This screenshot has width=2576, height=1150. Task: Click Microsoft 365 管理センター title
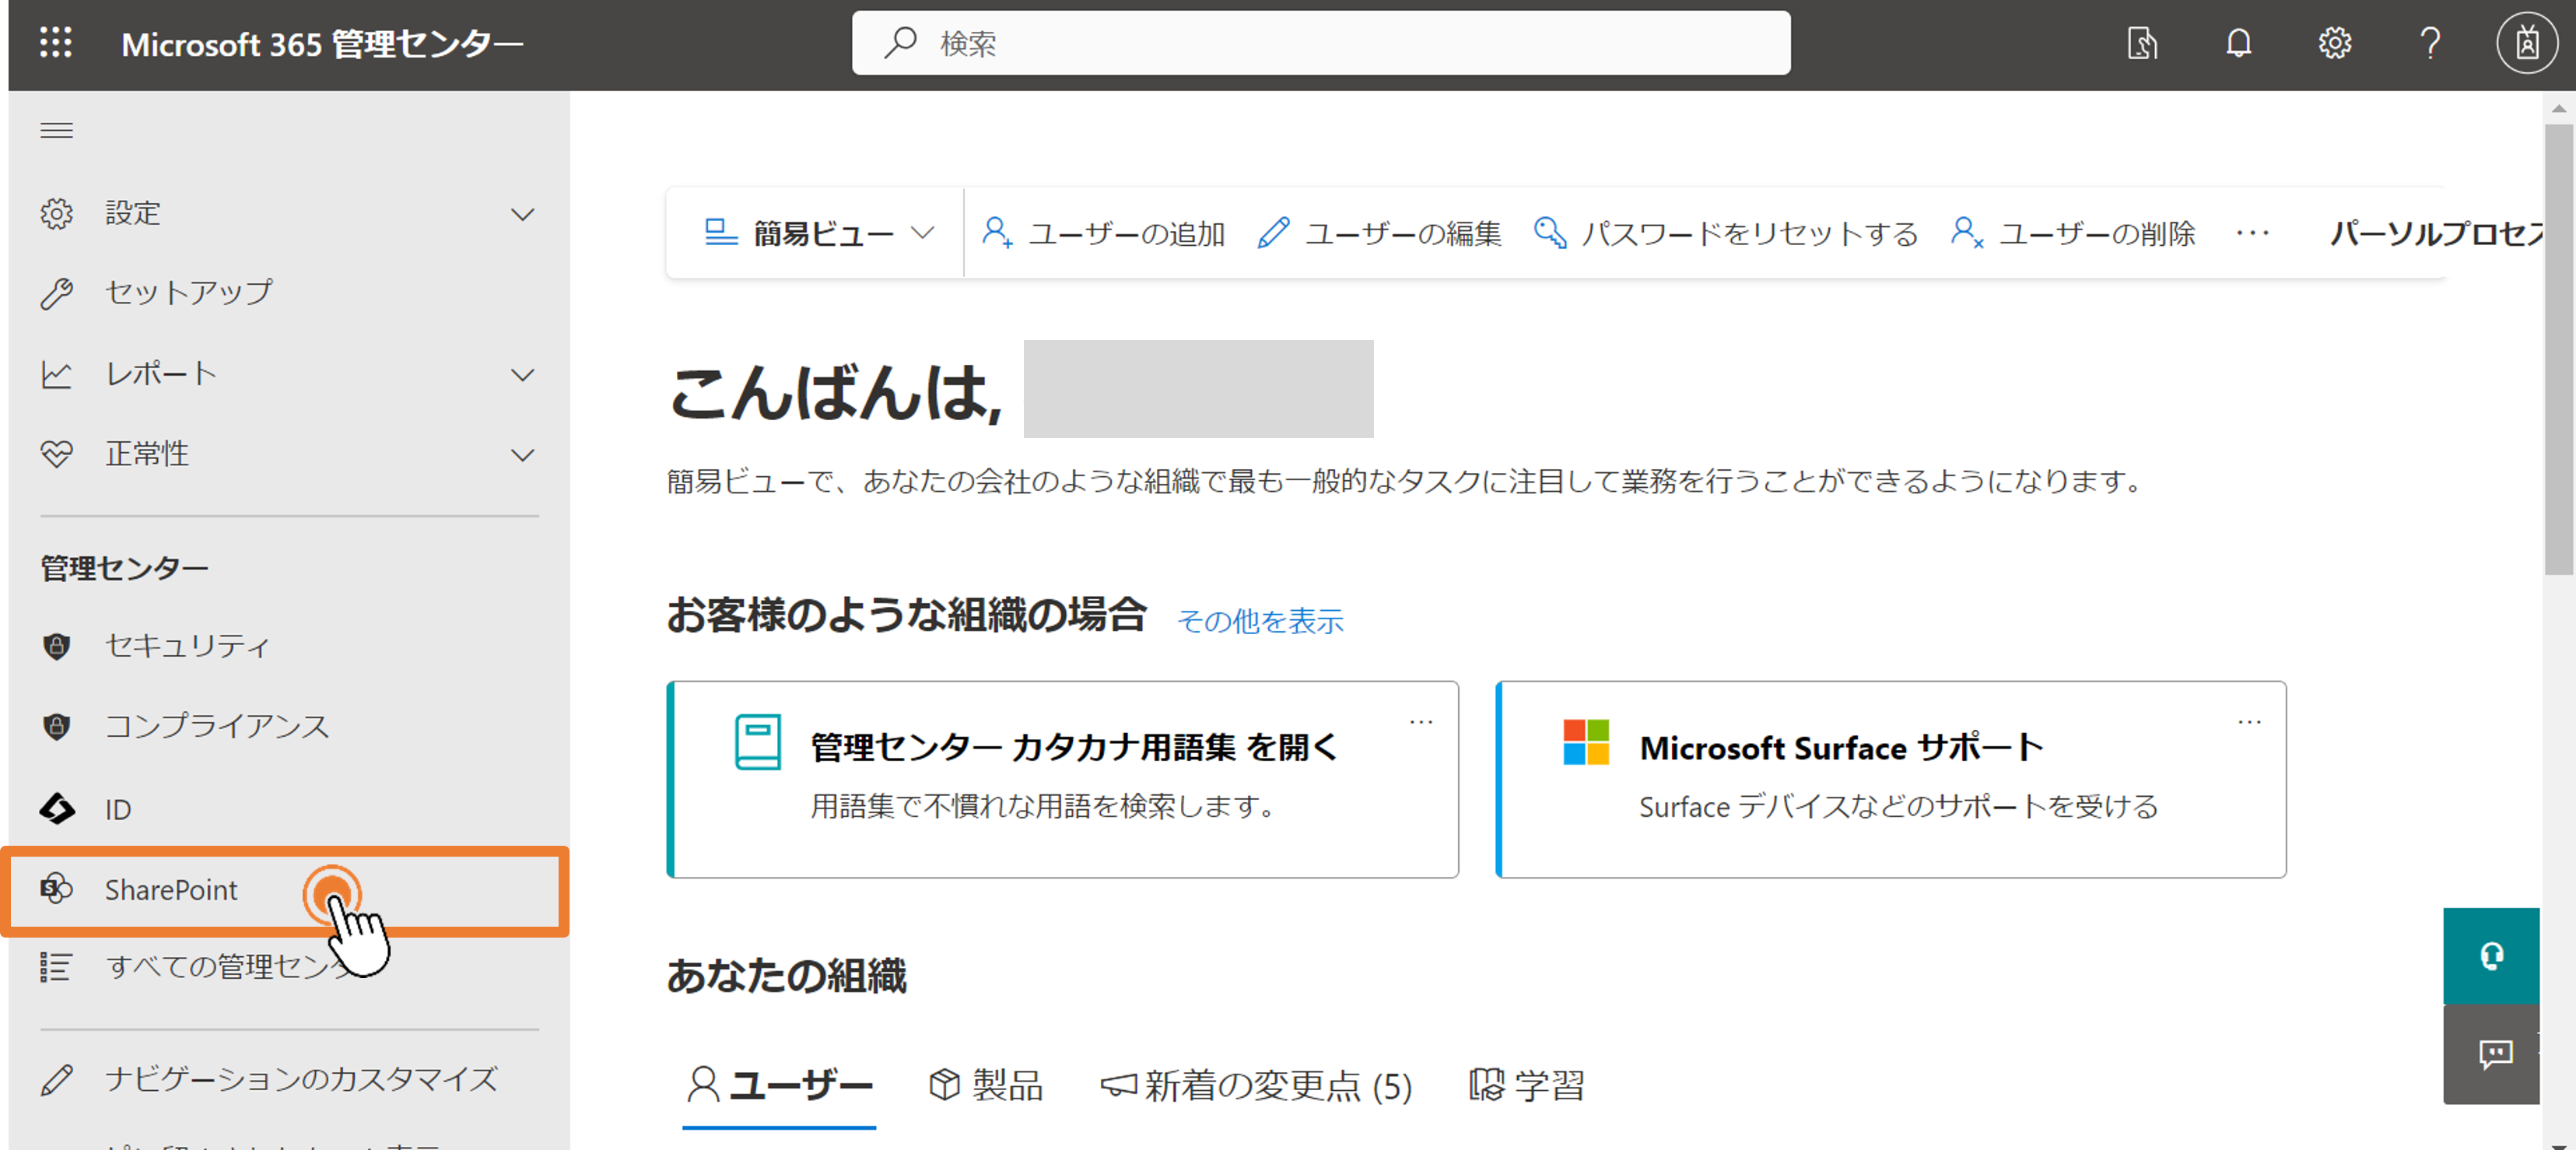[x=322, y=44]
